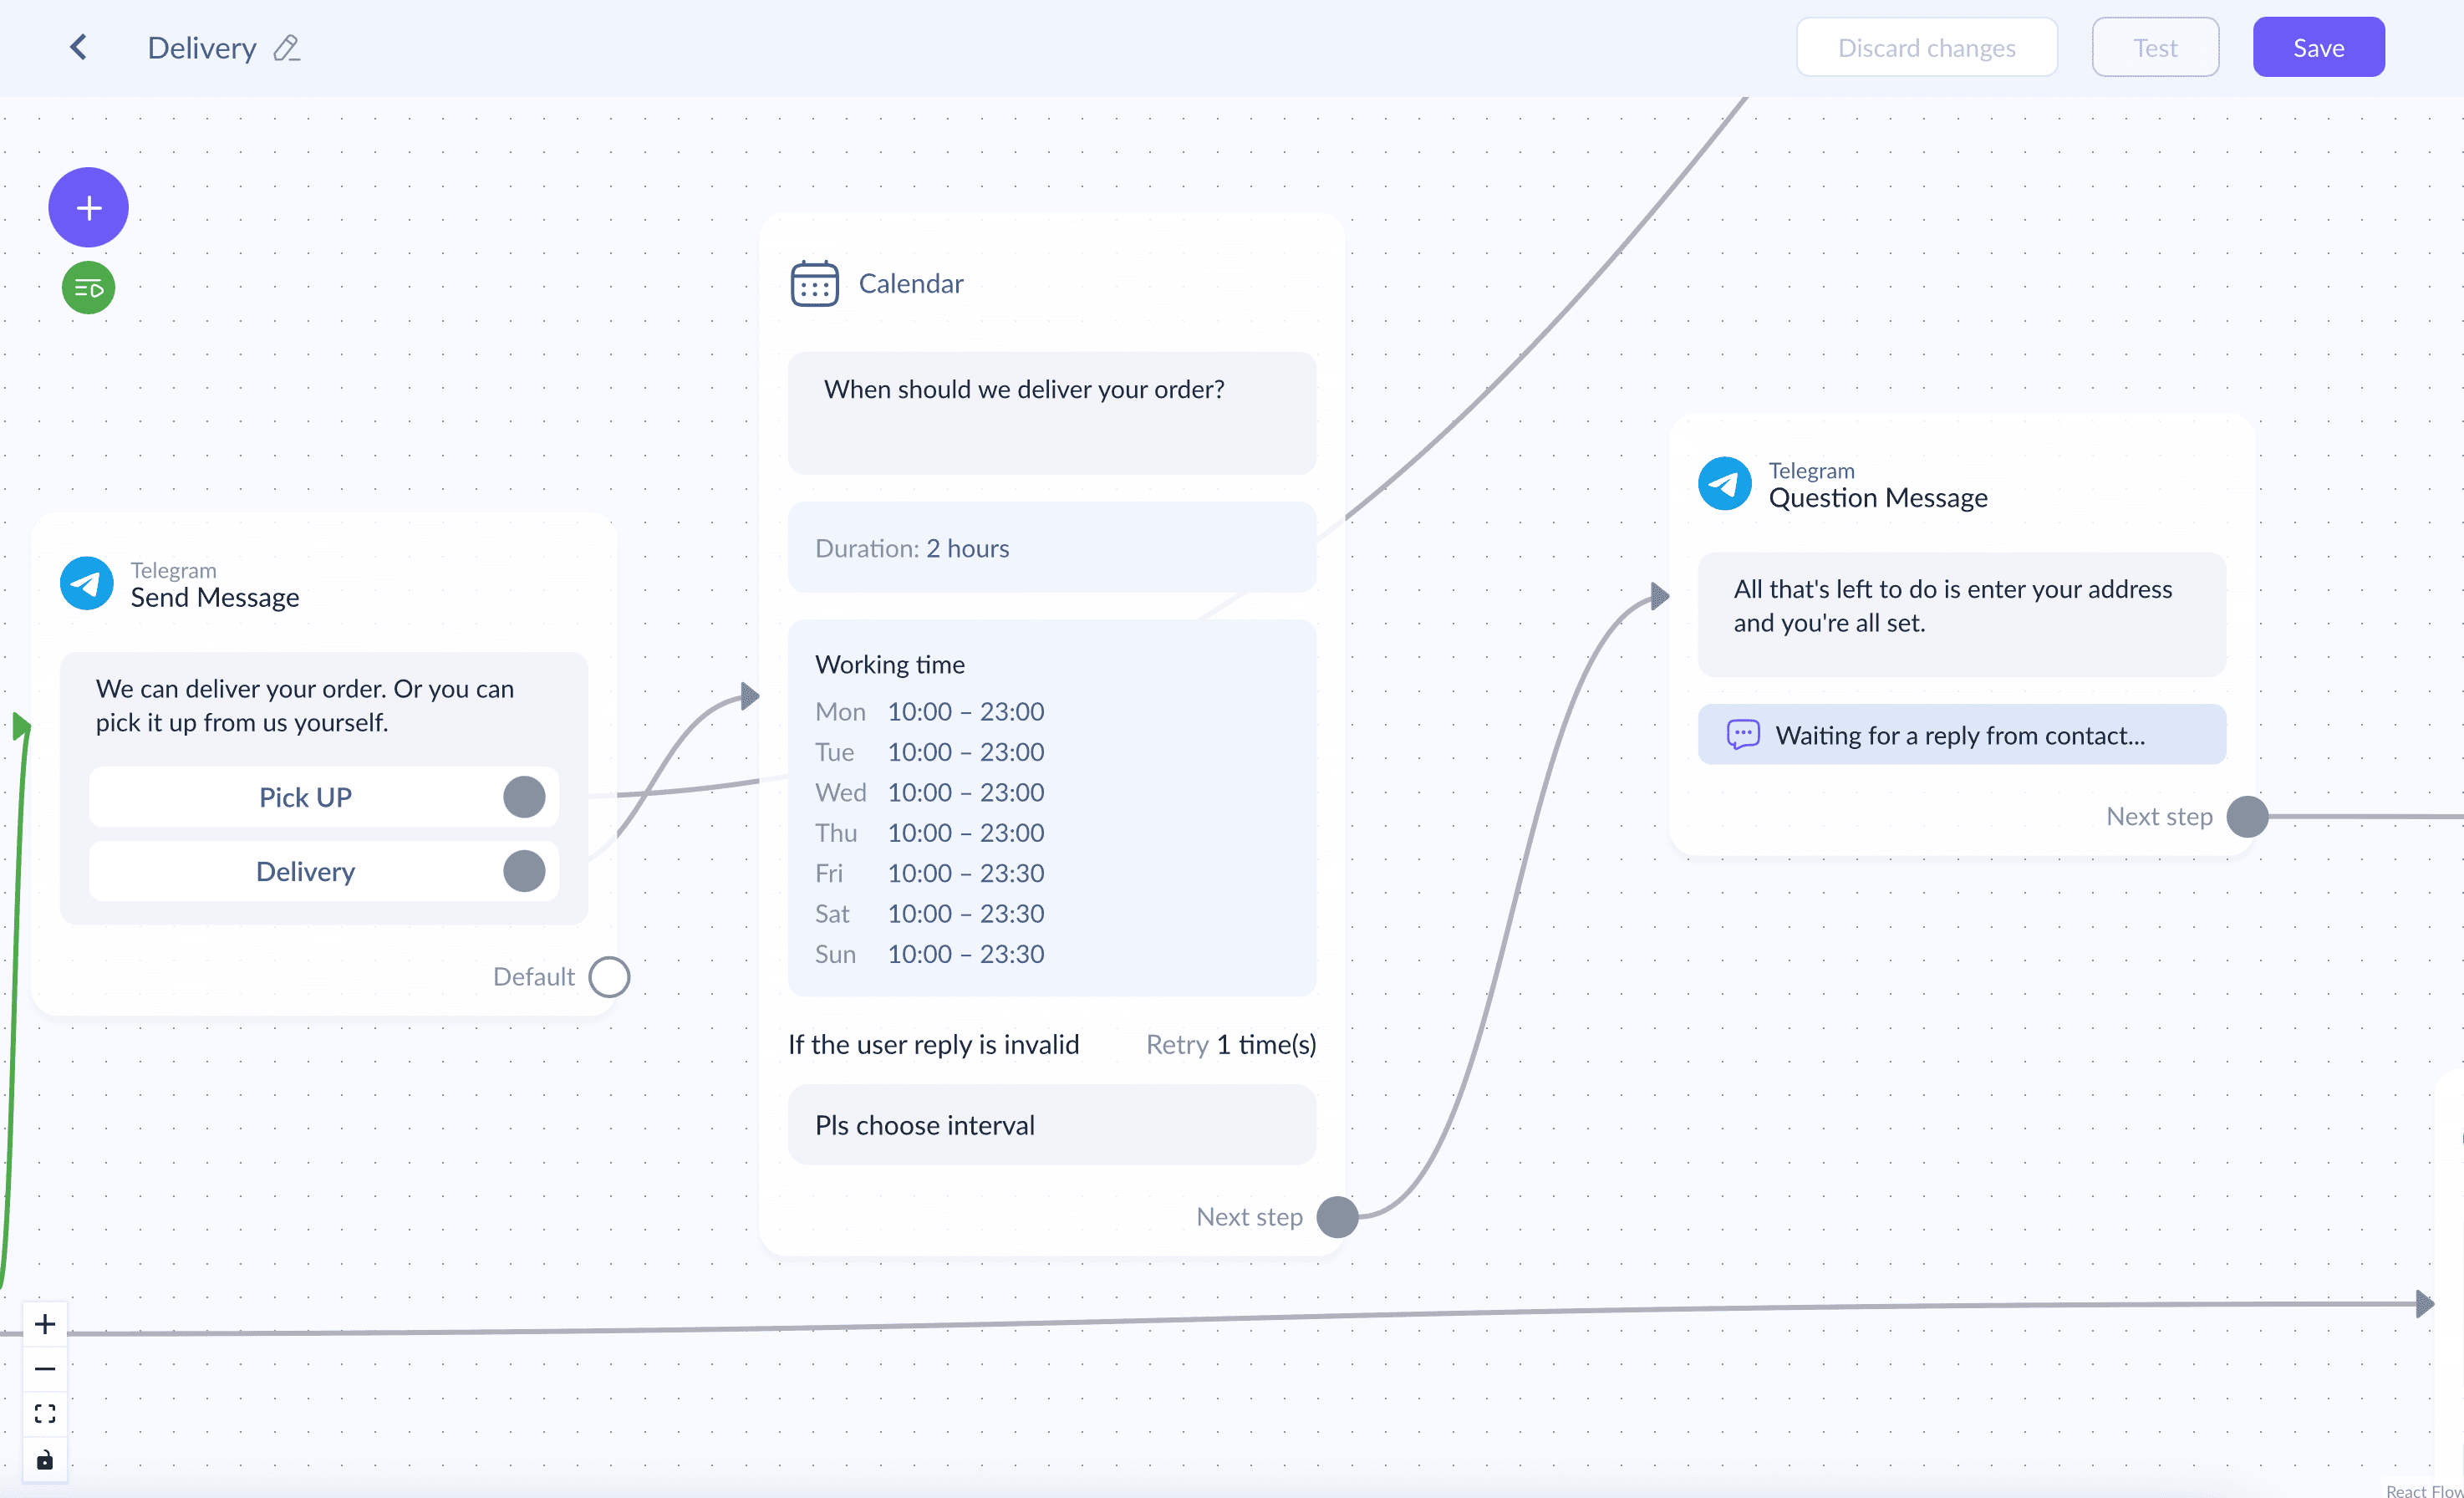Click the Pick UP button connector dot

tap(524, 797)
